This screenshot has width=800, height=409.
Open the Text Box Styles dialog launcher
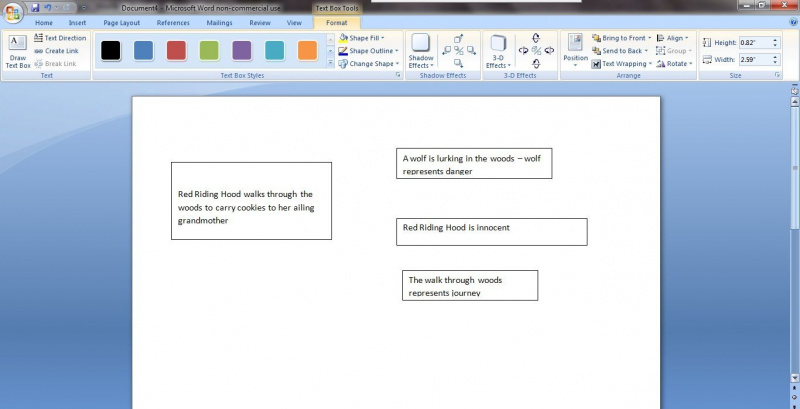pyautogui.click(x=397, y=75)
